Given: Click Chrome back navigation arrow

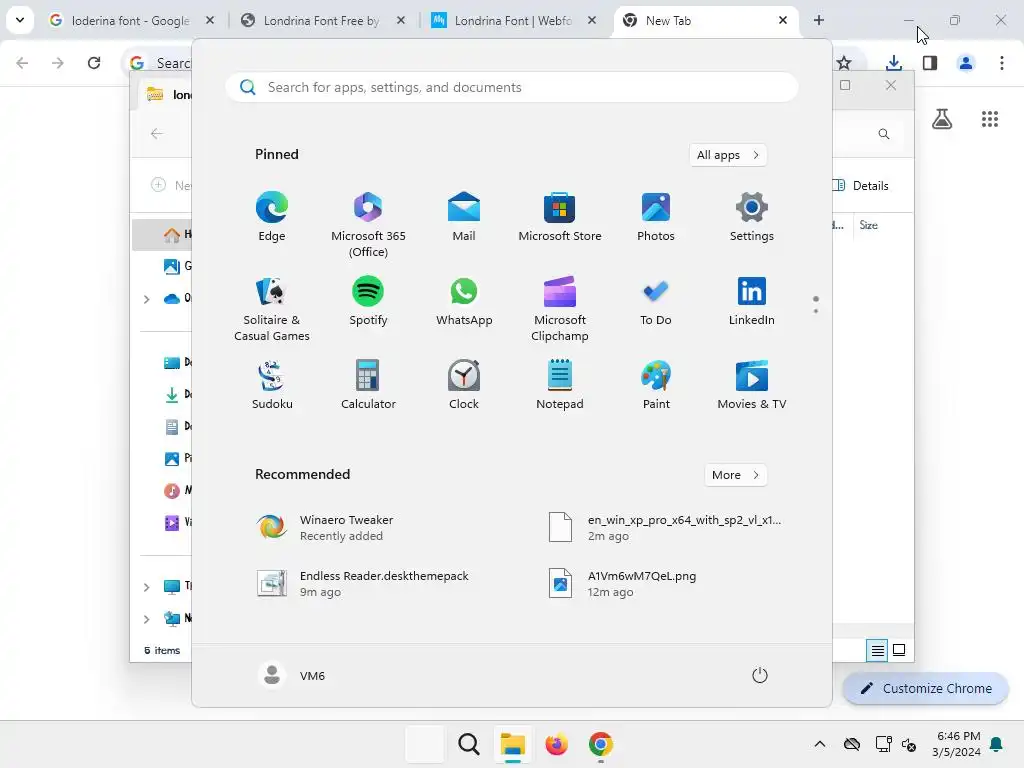Looking at the screenshot, I should click(x=22, y=63).
